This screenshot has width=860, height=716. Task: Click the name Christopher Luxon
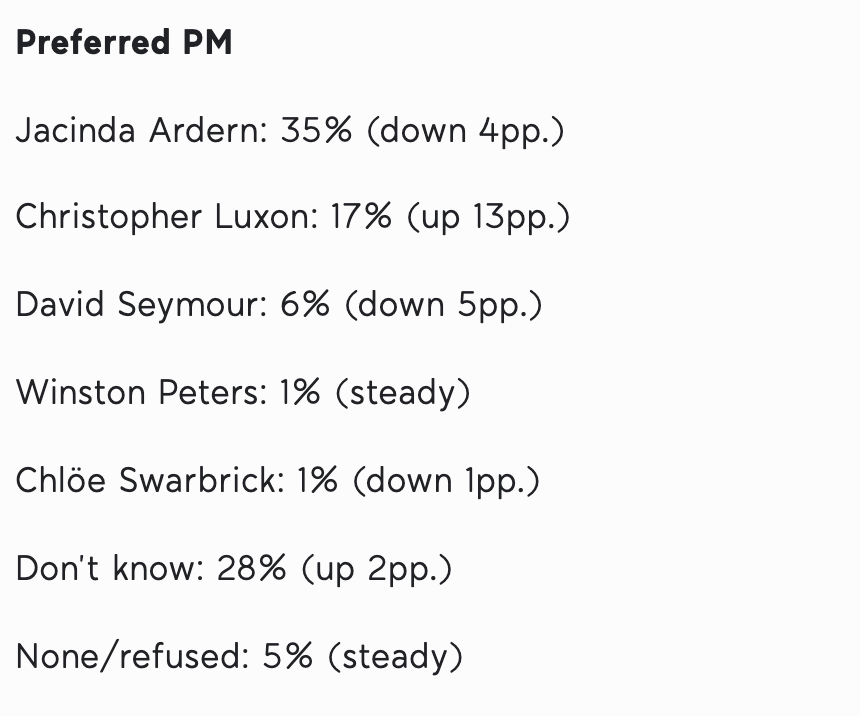point(167,217)
